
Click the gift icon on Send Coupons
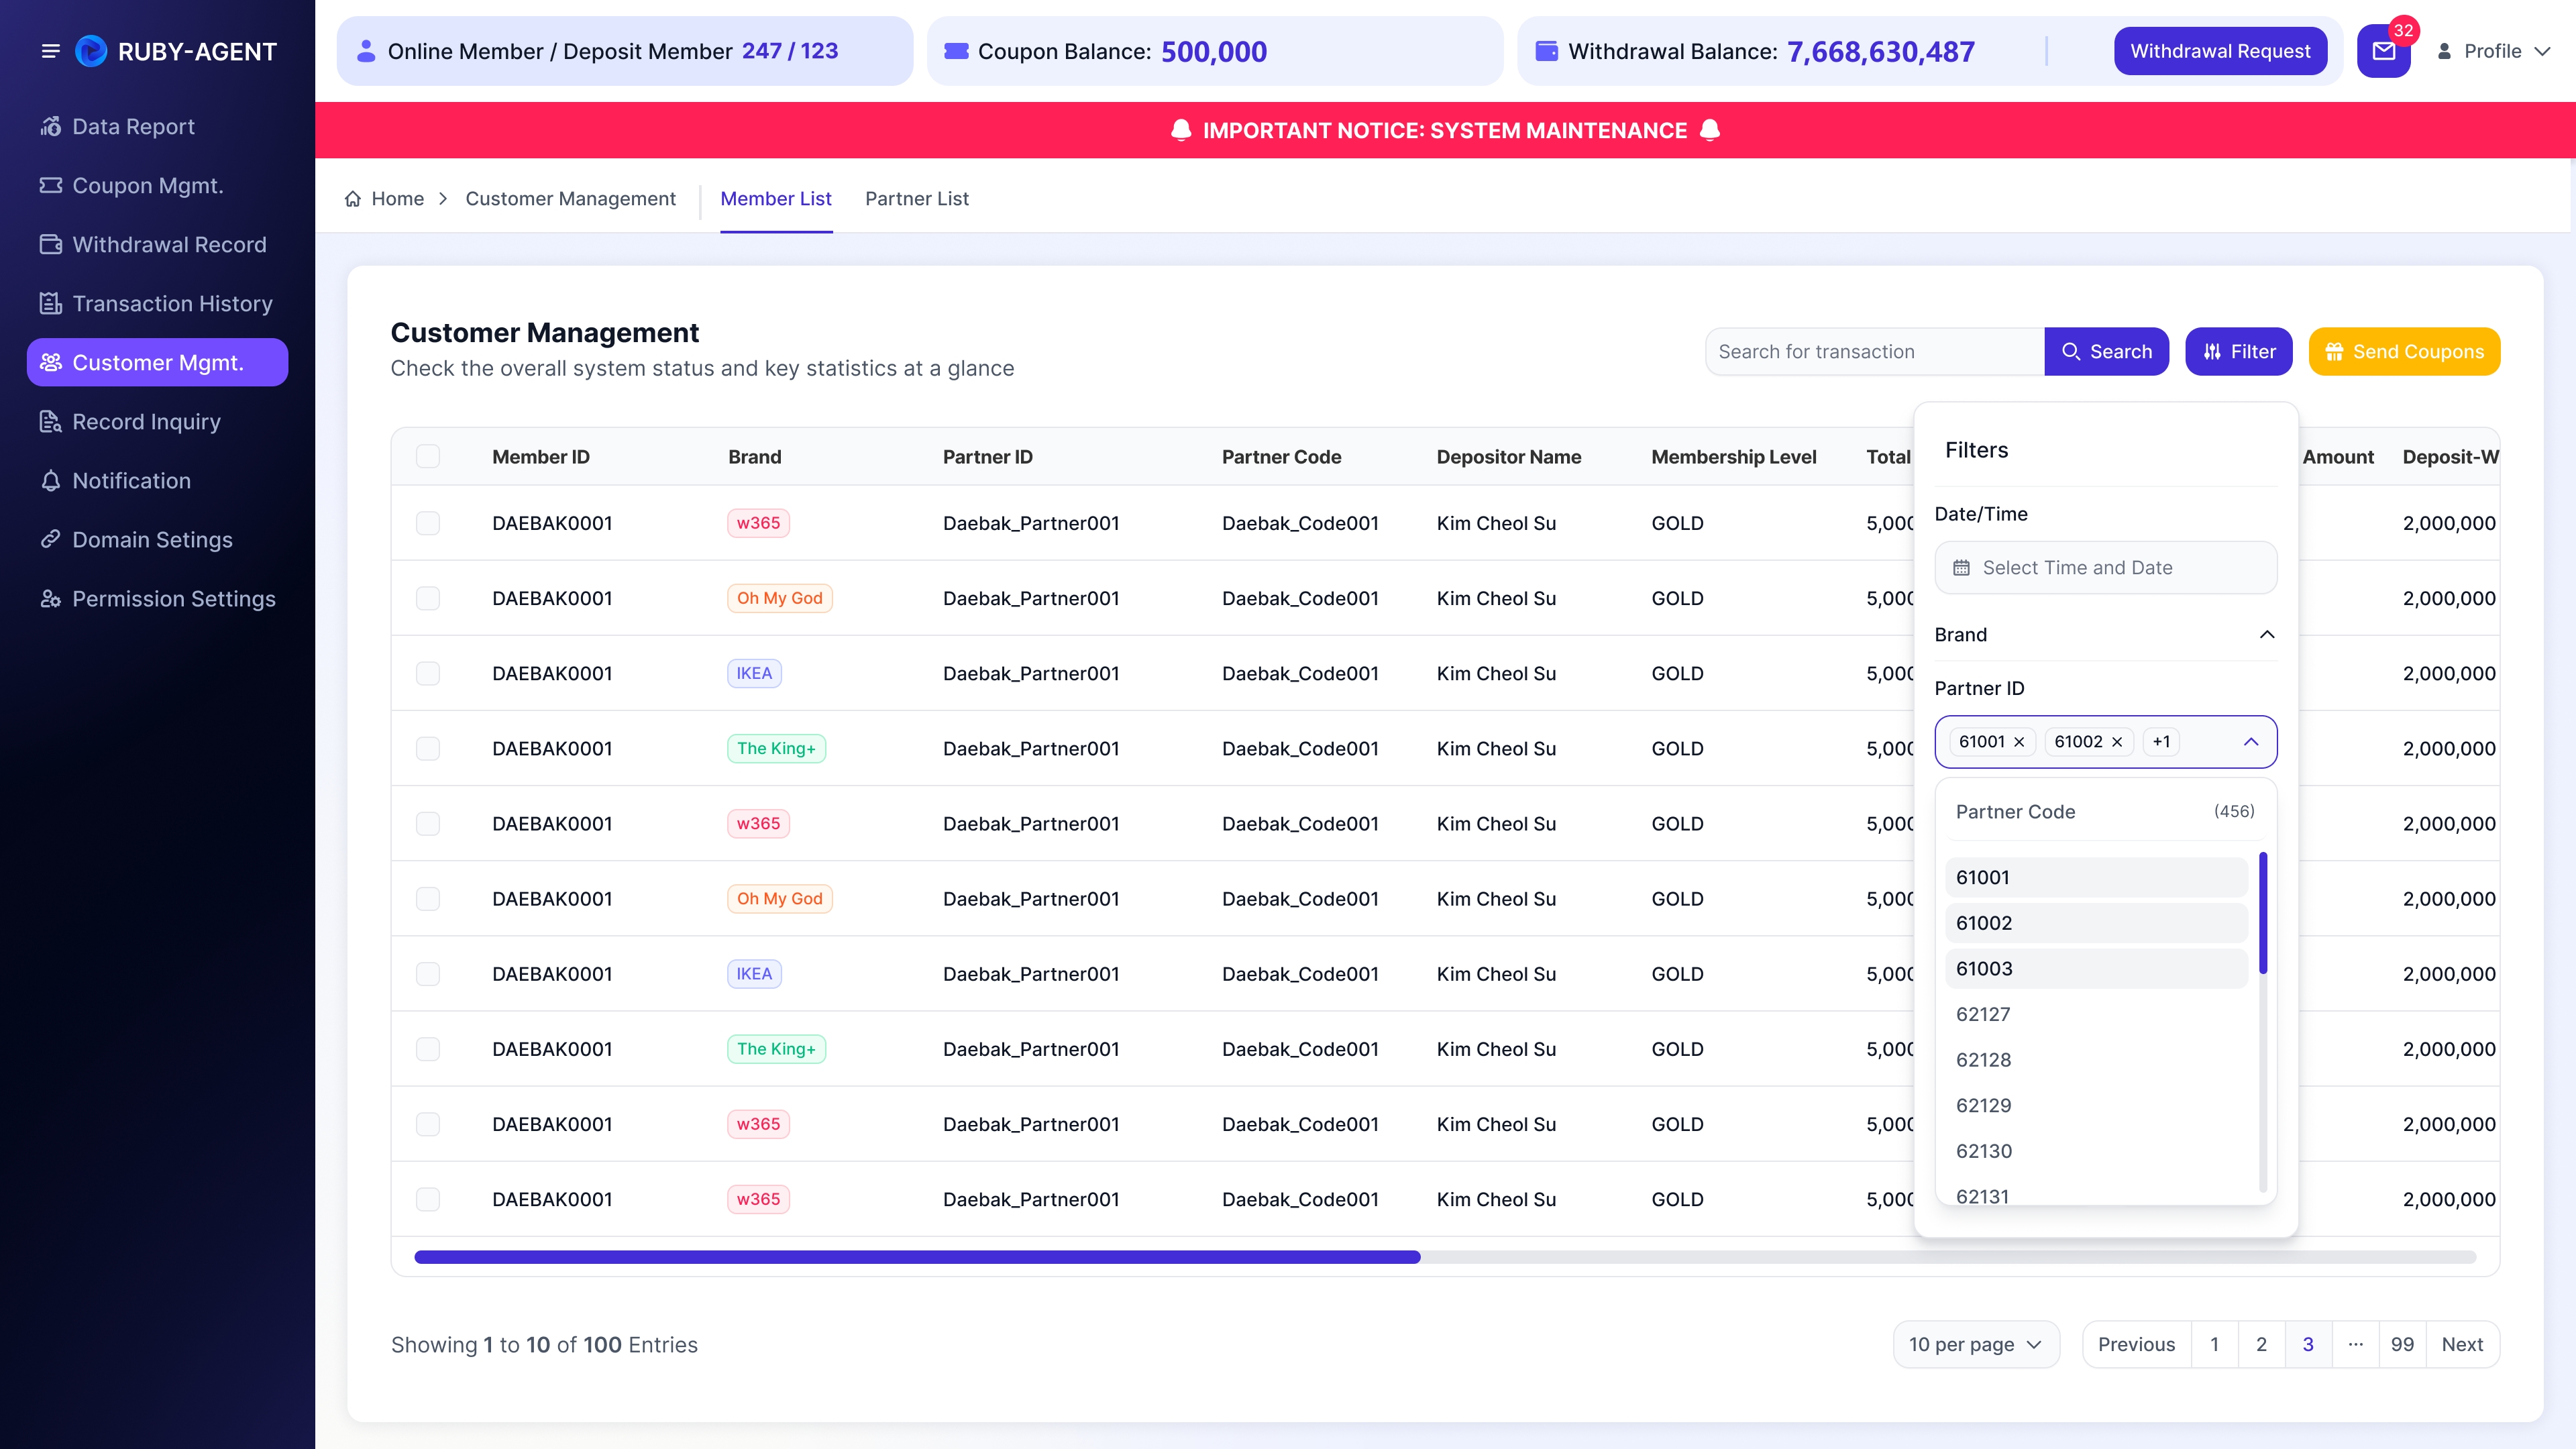(x=2334, y=352)
